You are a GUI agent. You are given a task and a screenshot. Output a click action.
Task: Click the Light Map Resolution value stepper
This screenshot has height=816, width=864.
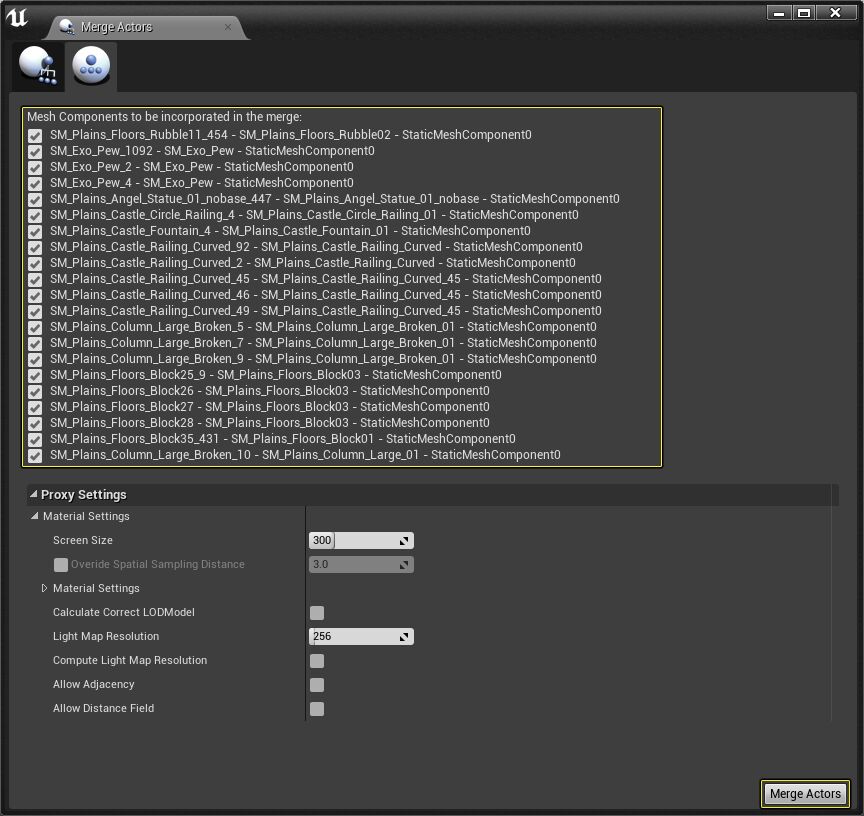[x=404, y=636]
